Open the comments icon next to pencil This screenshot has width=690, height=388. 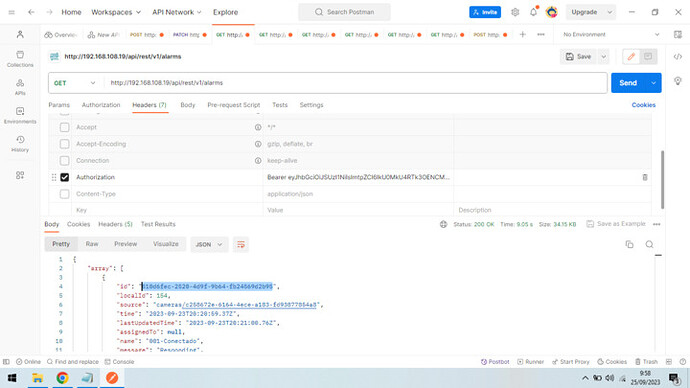(x=648, y=56)
